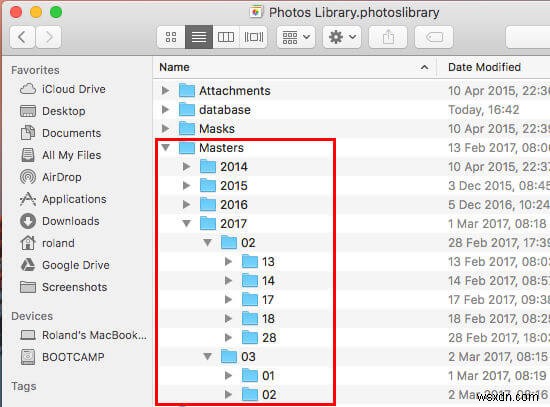Select folder 17 inside 02

(258, 299)
